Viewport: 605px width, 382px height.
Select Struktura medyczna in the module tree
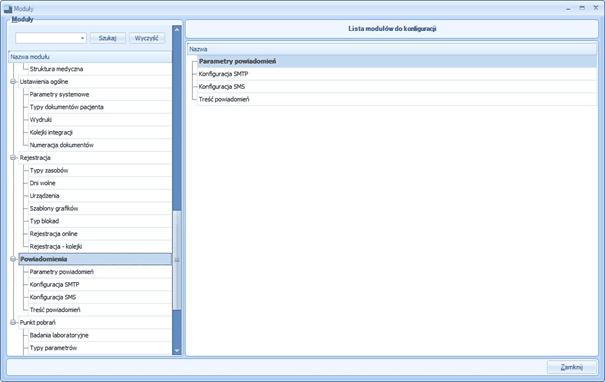56,69
